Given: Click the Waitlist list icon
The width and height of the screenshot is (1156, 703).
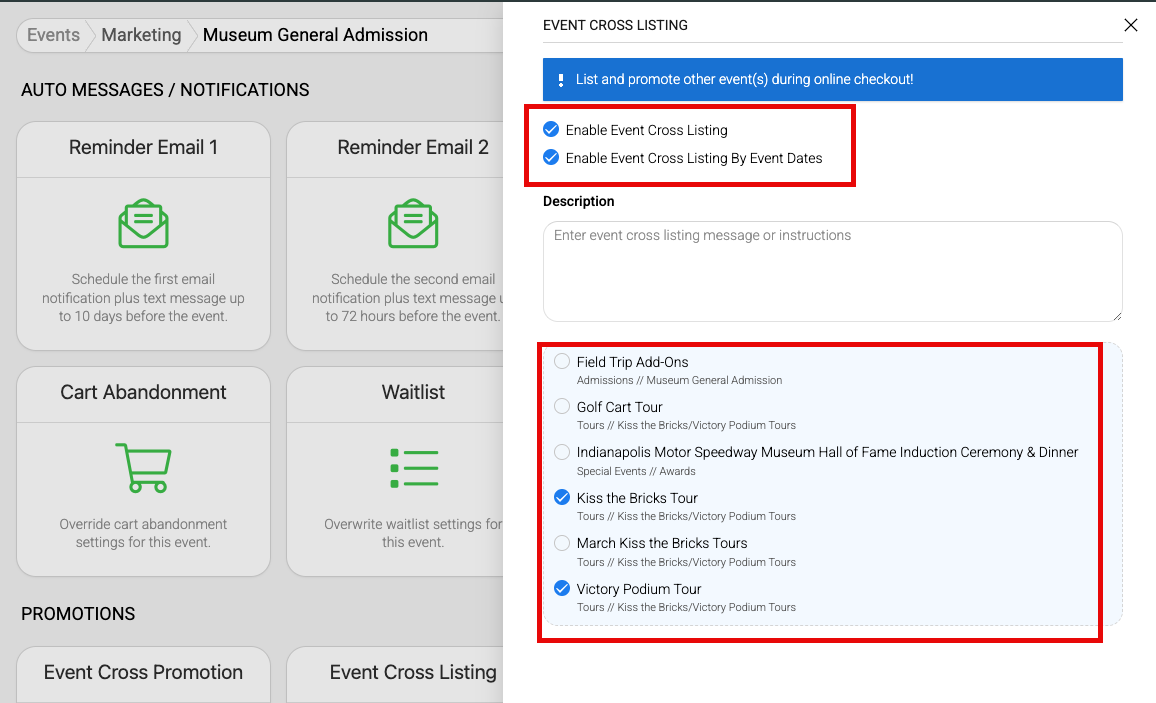Looking at the screenshot, I should coord(414,468).
